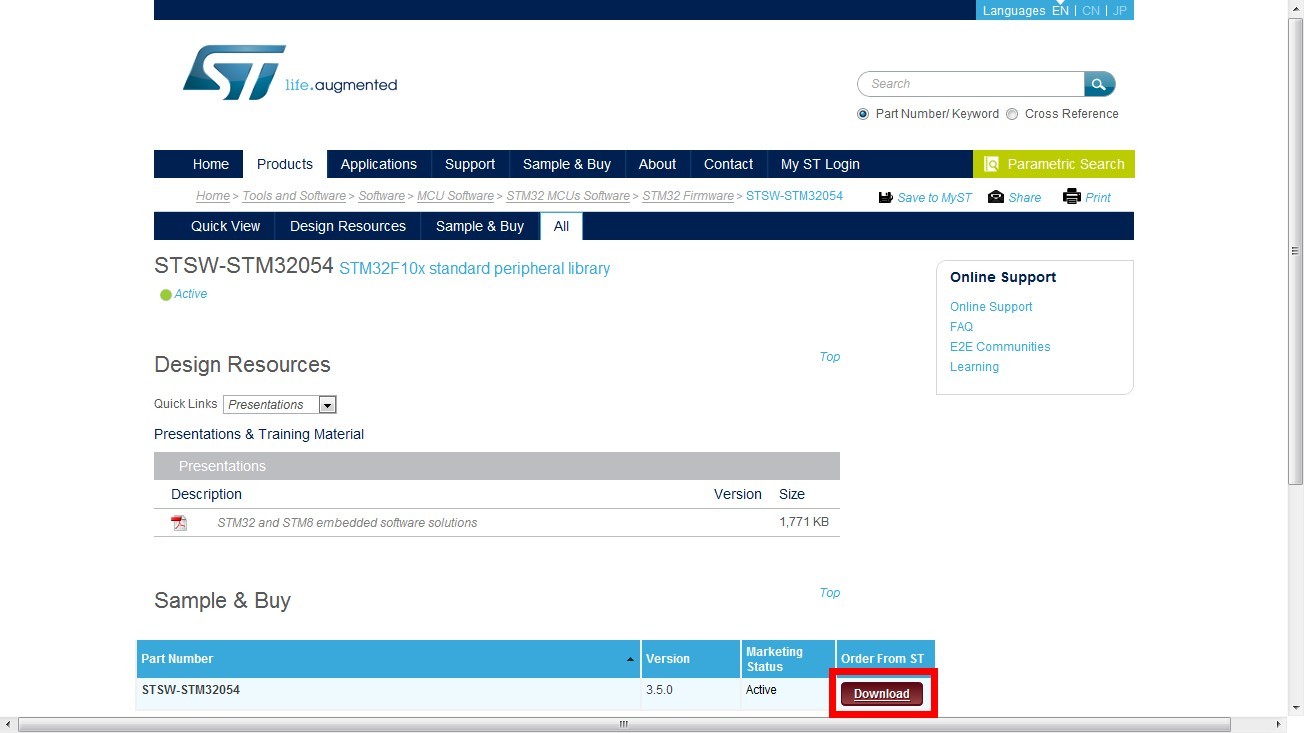The height and width of the screenshot is (733, 1304).
Task: Click the Part Number sort arrow
Action: (630, 659)
